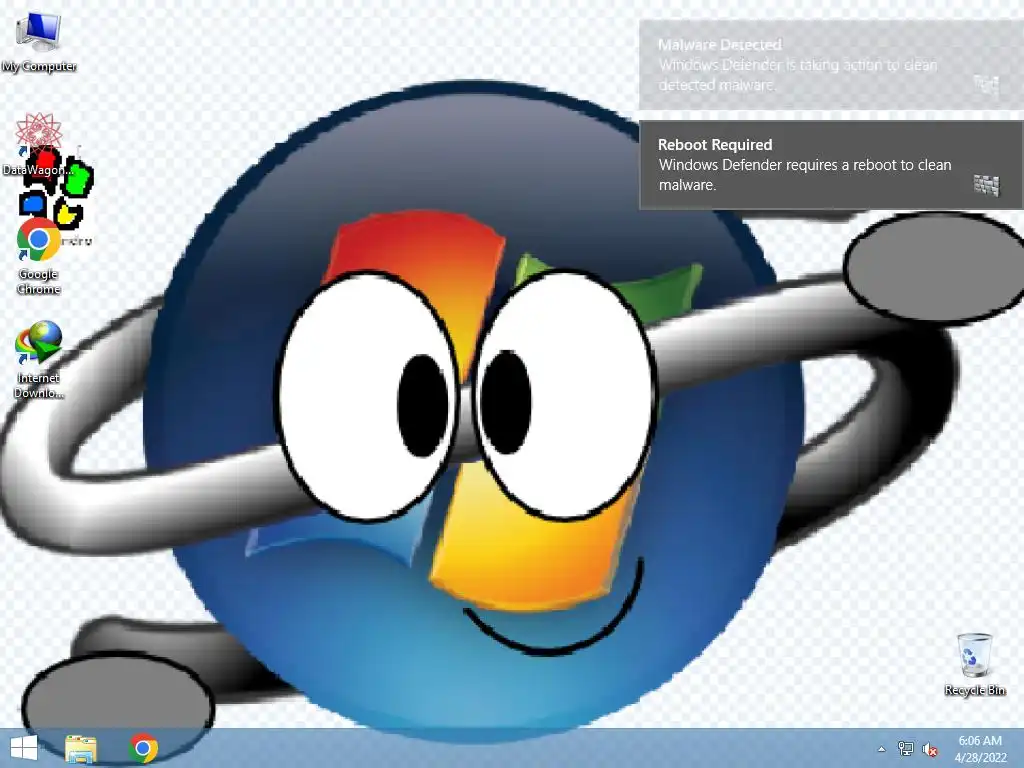Open the network status tray icon
The height and width of the screenshot is (768, 1024).
click(x=905, y=748)
